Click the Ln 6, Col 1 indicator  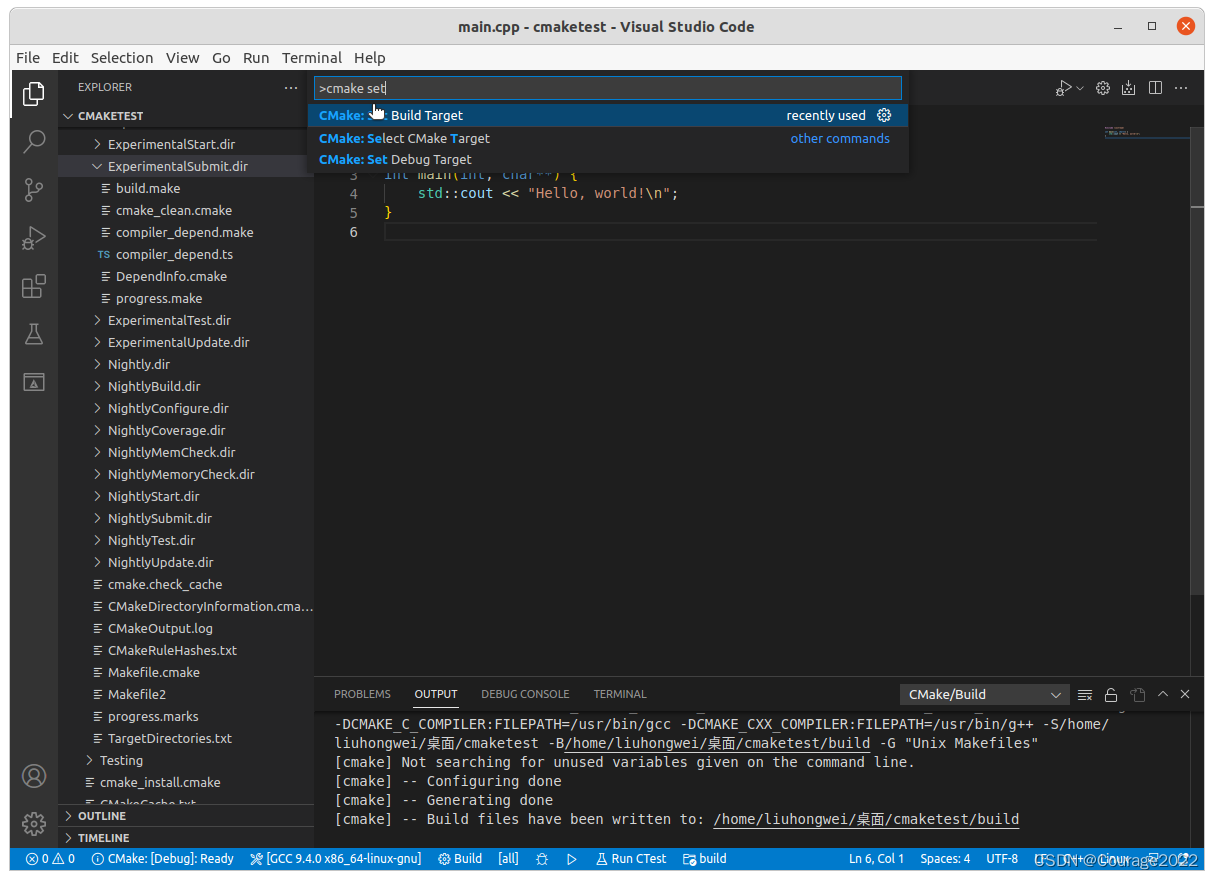click(876, 859)
